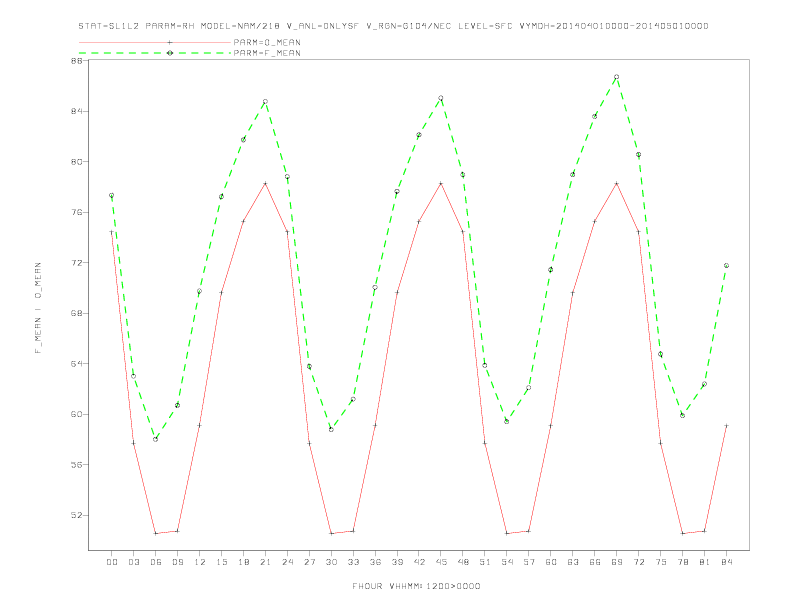Click the O_MEAN low marker at hour 06

point(156,533)
